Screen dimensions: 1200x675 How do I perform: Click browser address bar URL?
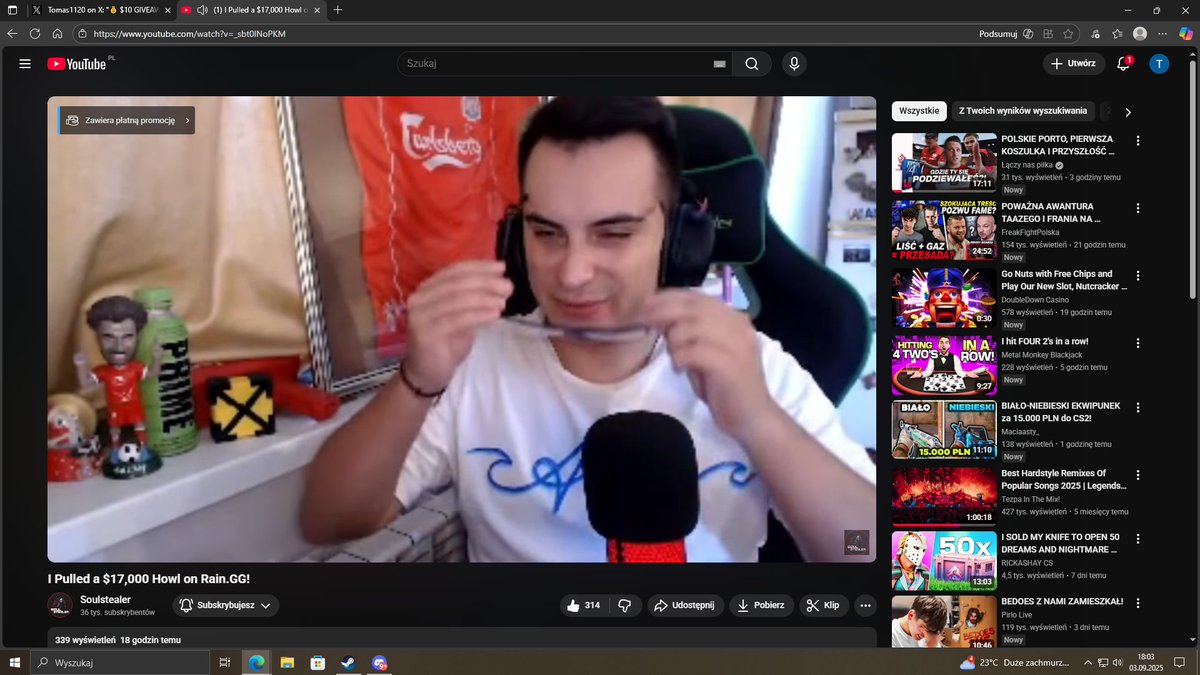click(x=190, y=33)
